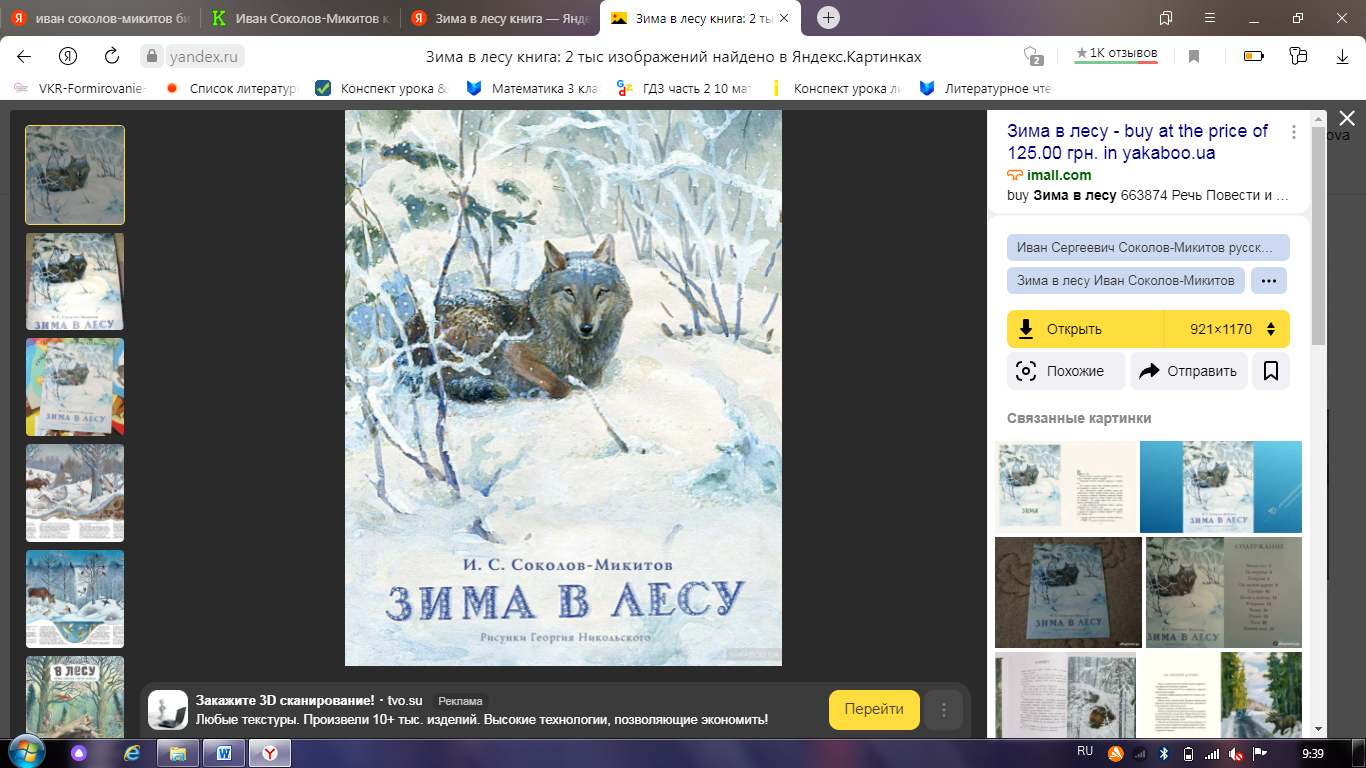Open the related image with СОДЕРЖАНИЕ page

click(x=1224, y=592)
